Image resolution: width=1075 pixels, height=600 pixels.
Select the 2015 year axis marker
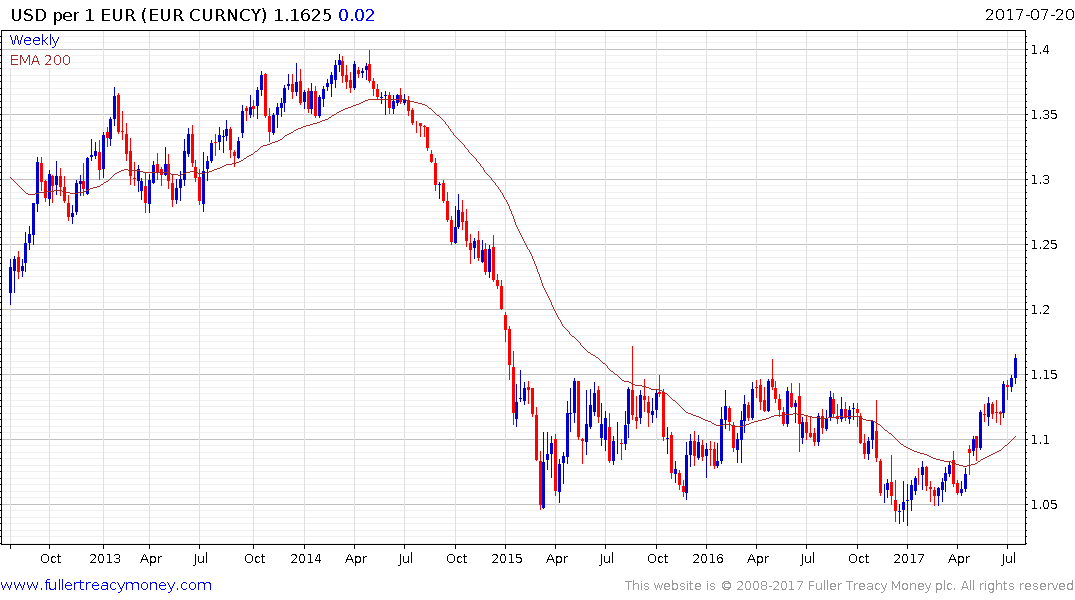[507, 558]
